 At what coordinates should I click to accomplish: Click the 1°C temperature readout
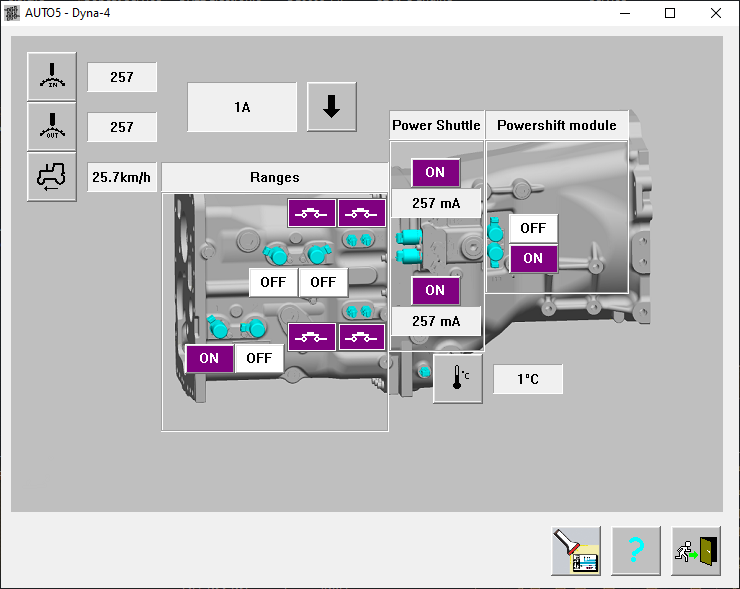528,379
